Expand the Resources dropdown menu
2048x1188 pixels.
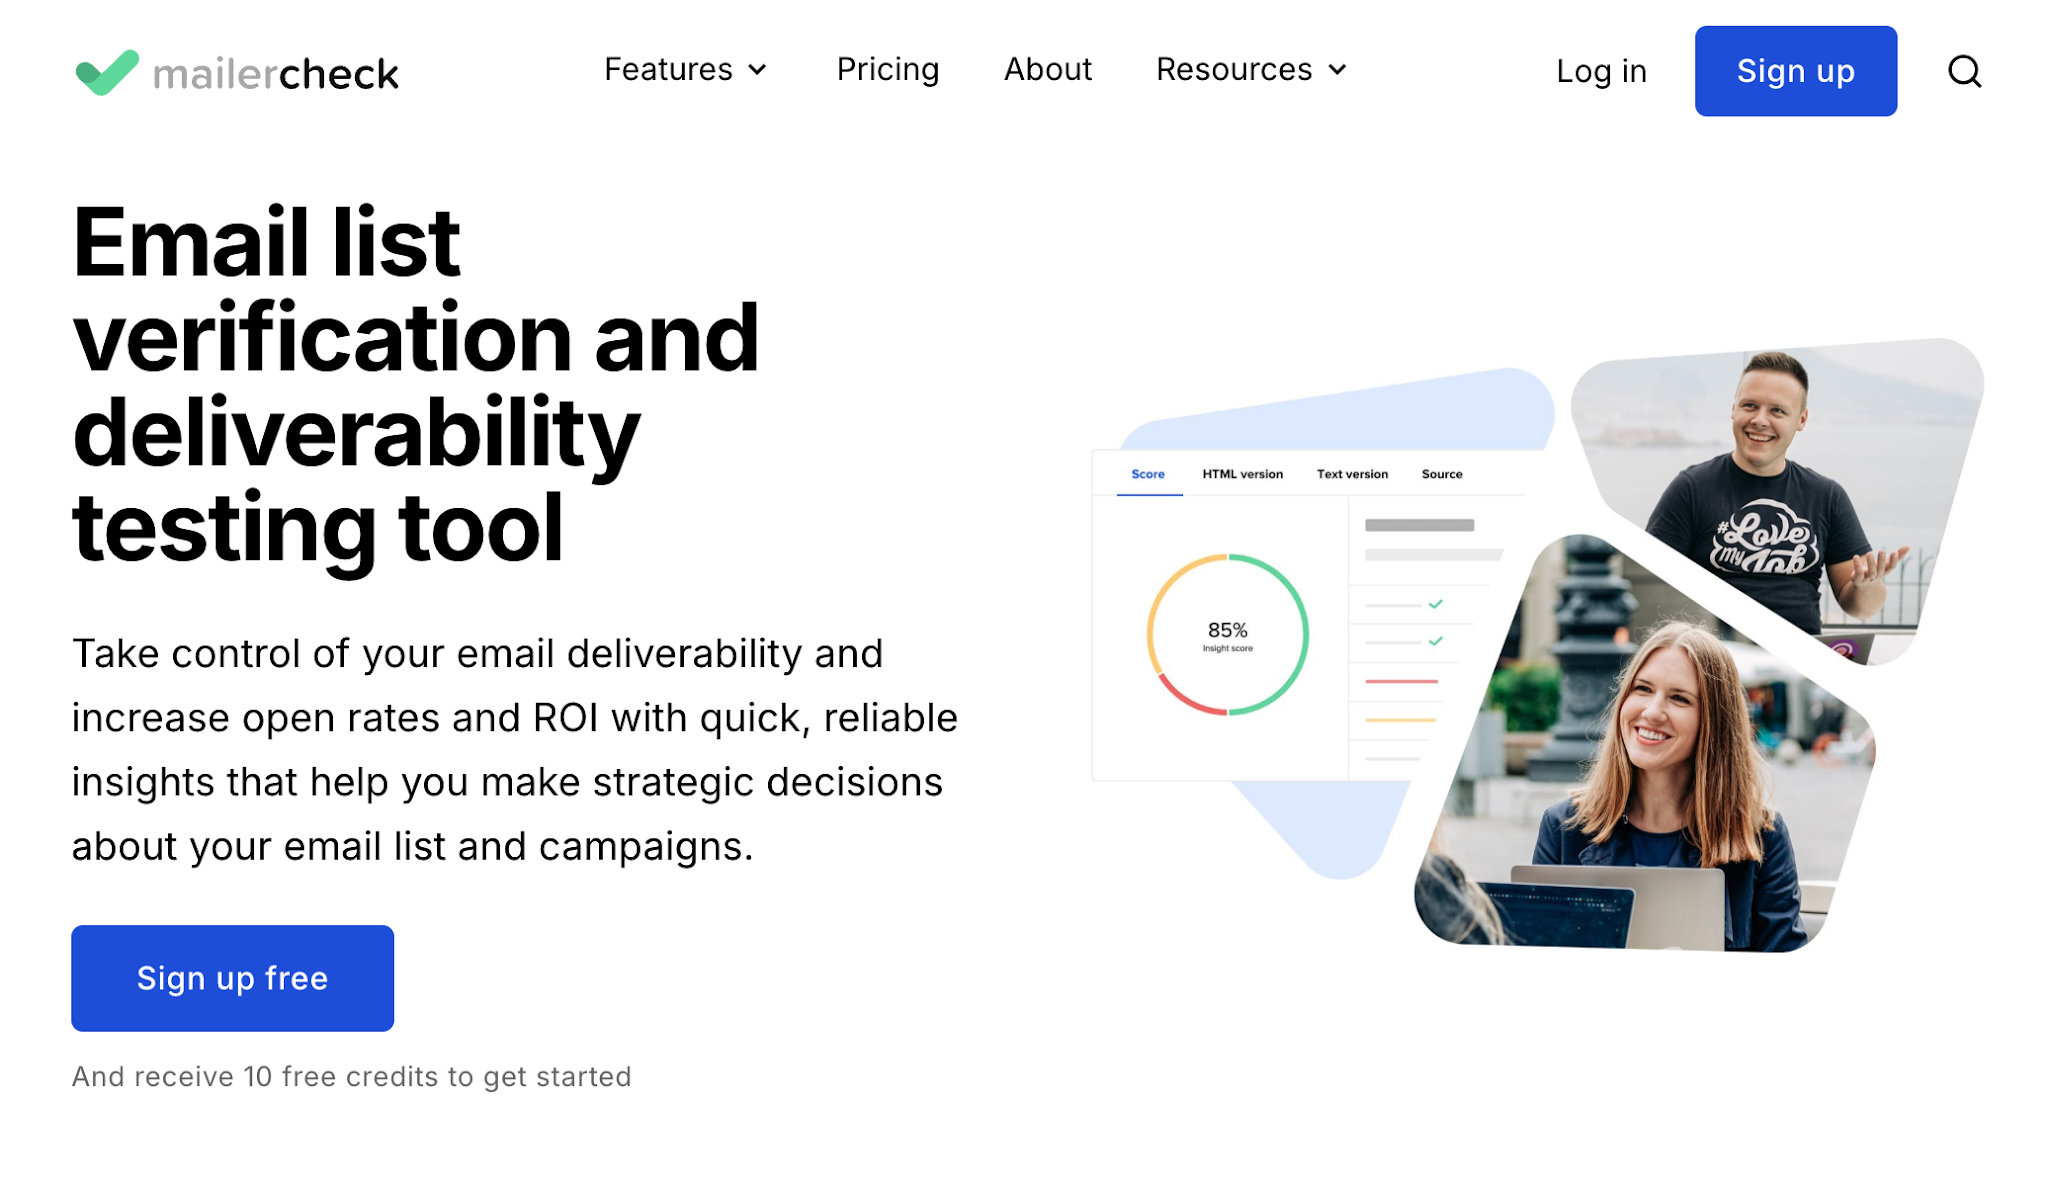point(1252,69)
